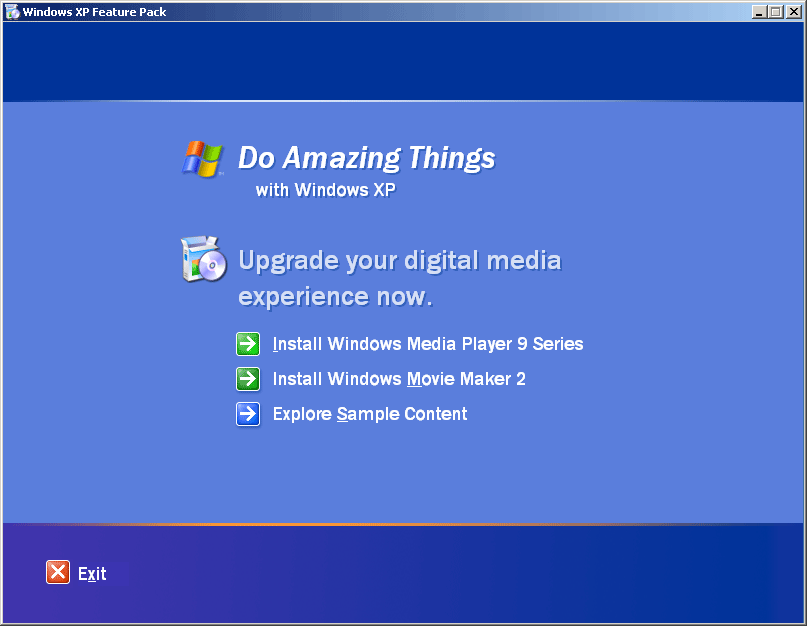Close the Feature Pack window

click(x=793, y=12)
